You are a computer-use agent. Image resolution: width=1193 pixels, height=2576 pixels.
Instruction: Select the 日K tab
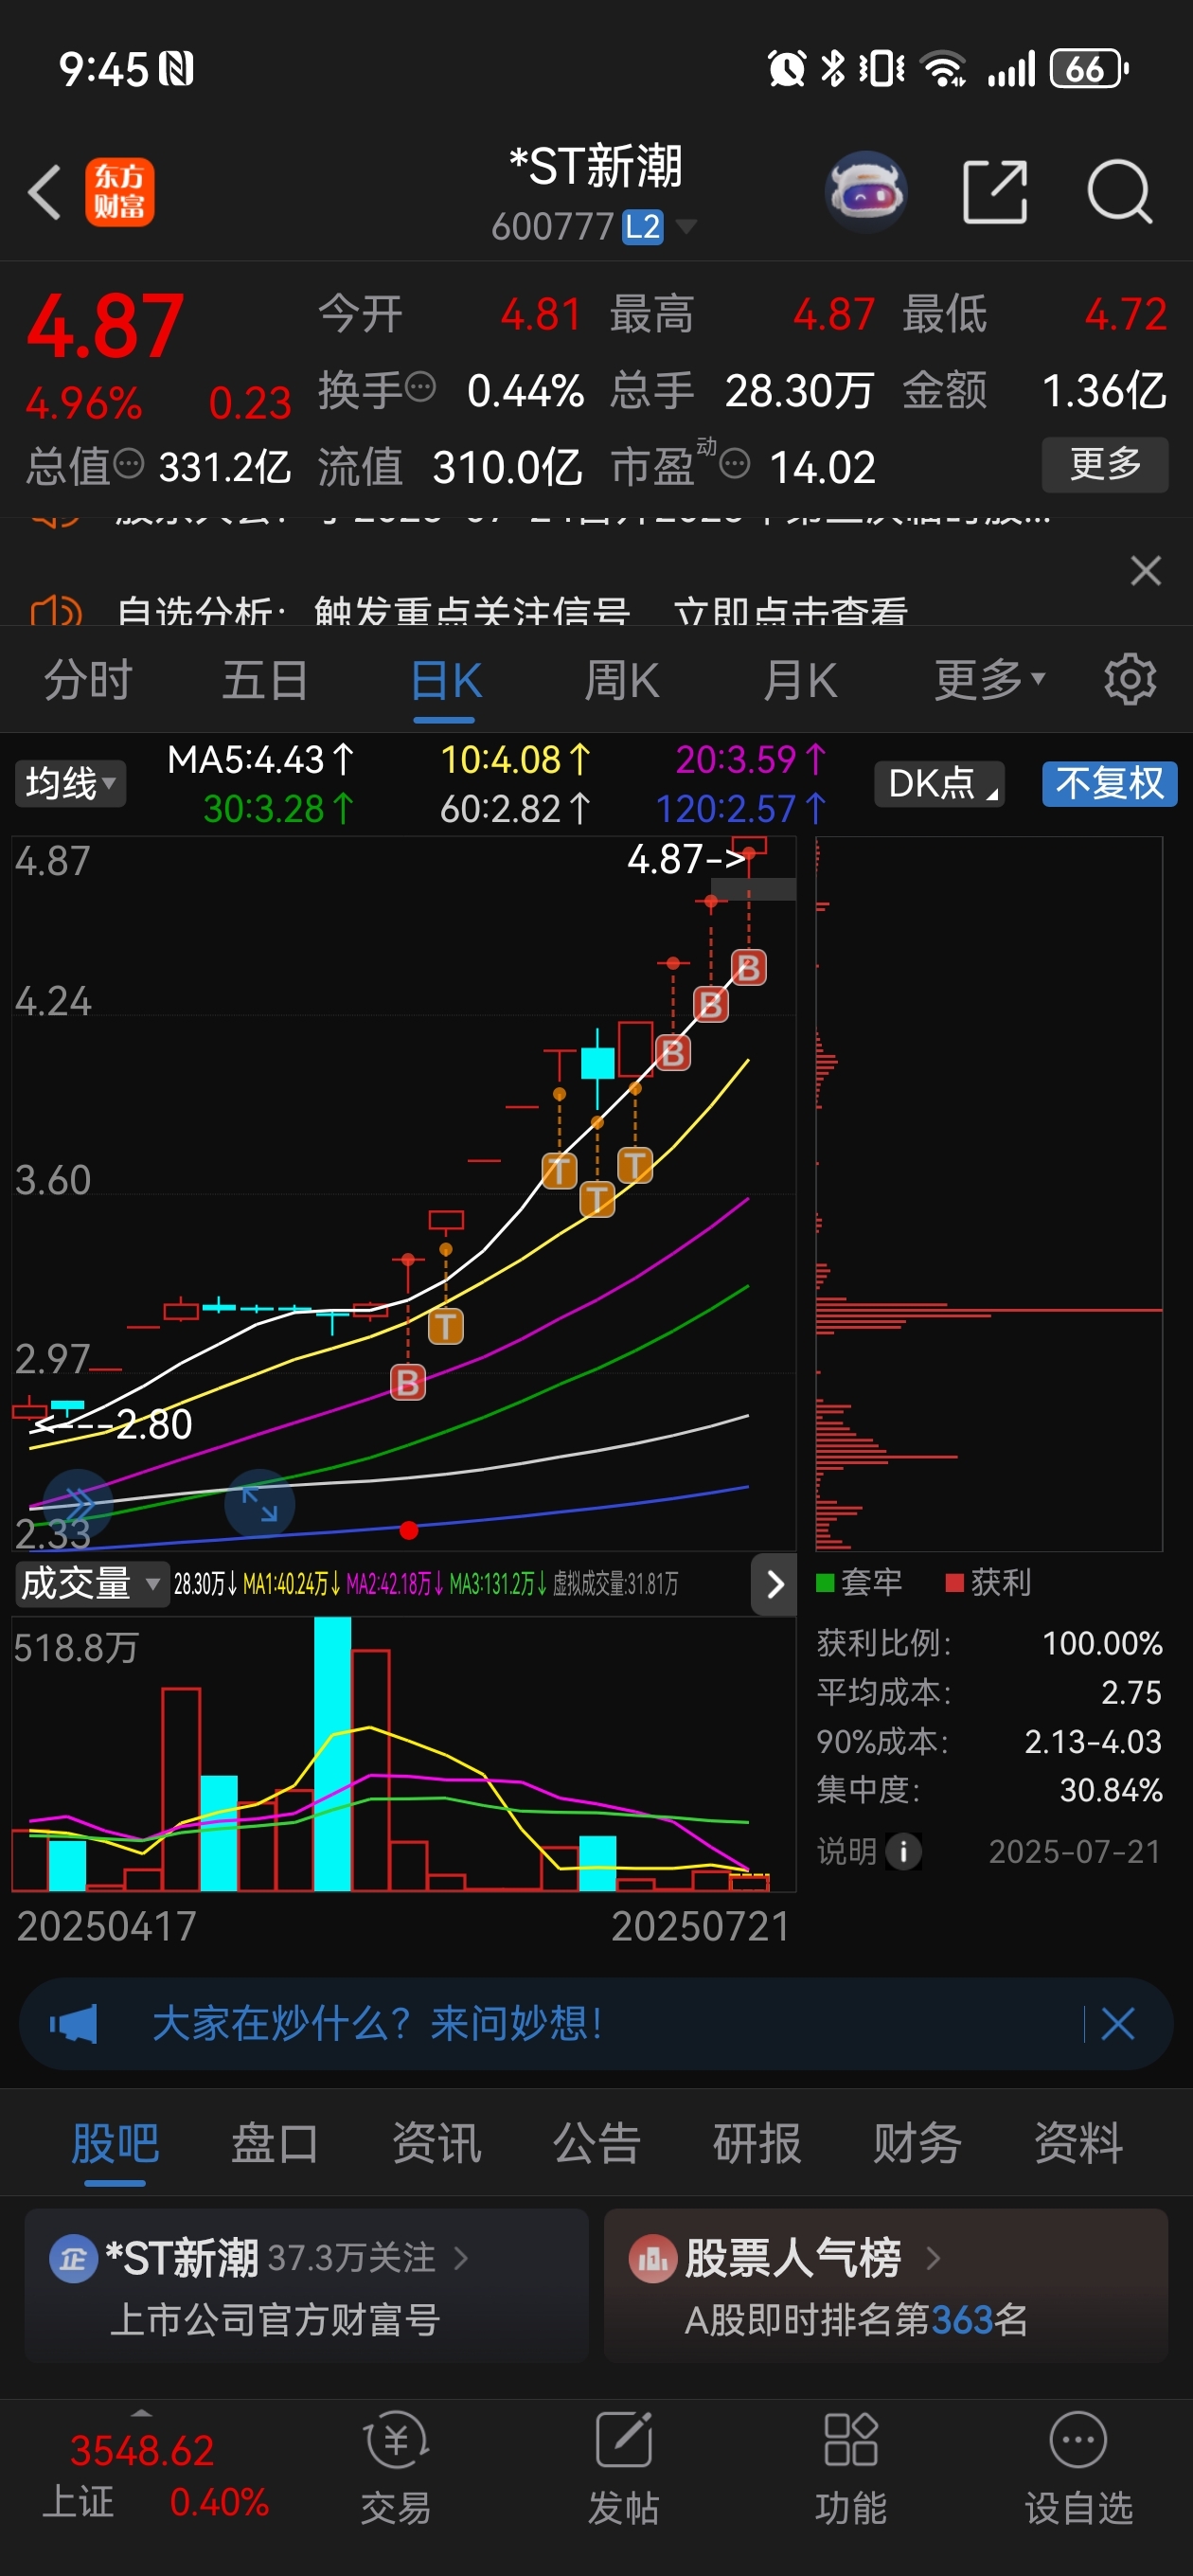[x=446, y=680]
